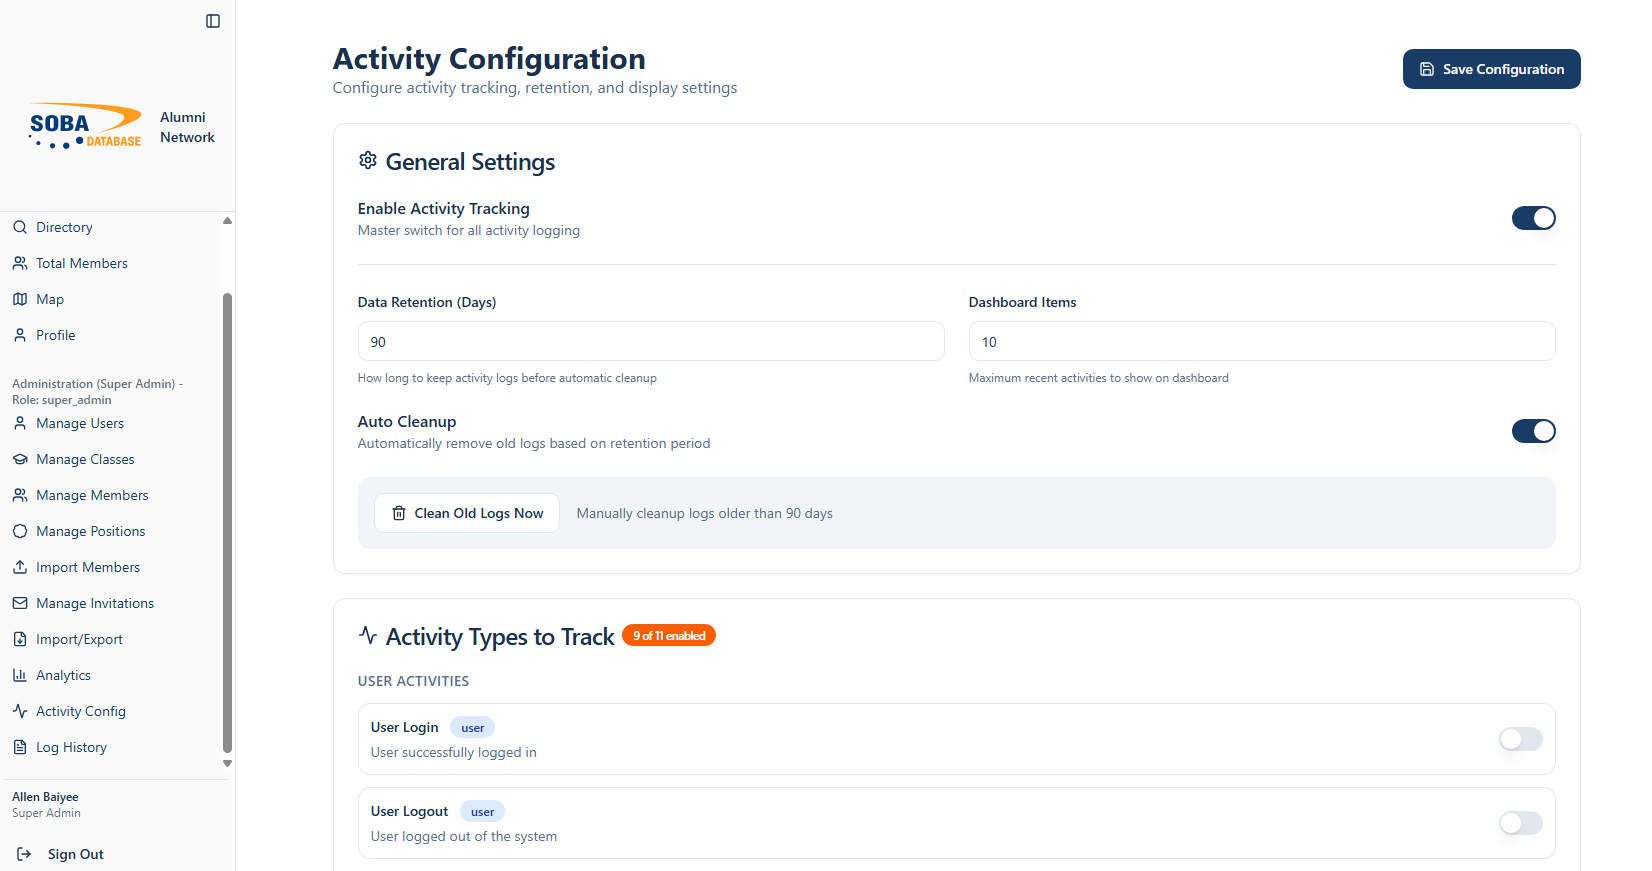Click the Map icon in sidebar
This screenshot has height=871, width=1652.
20,299
